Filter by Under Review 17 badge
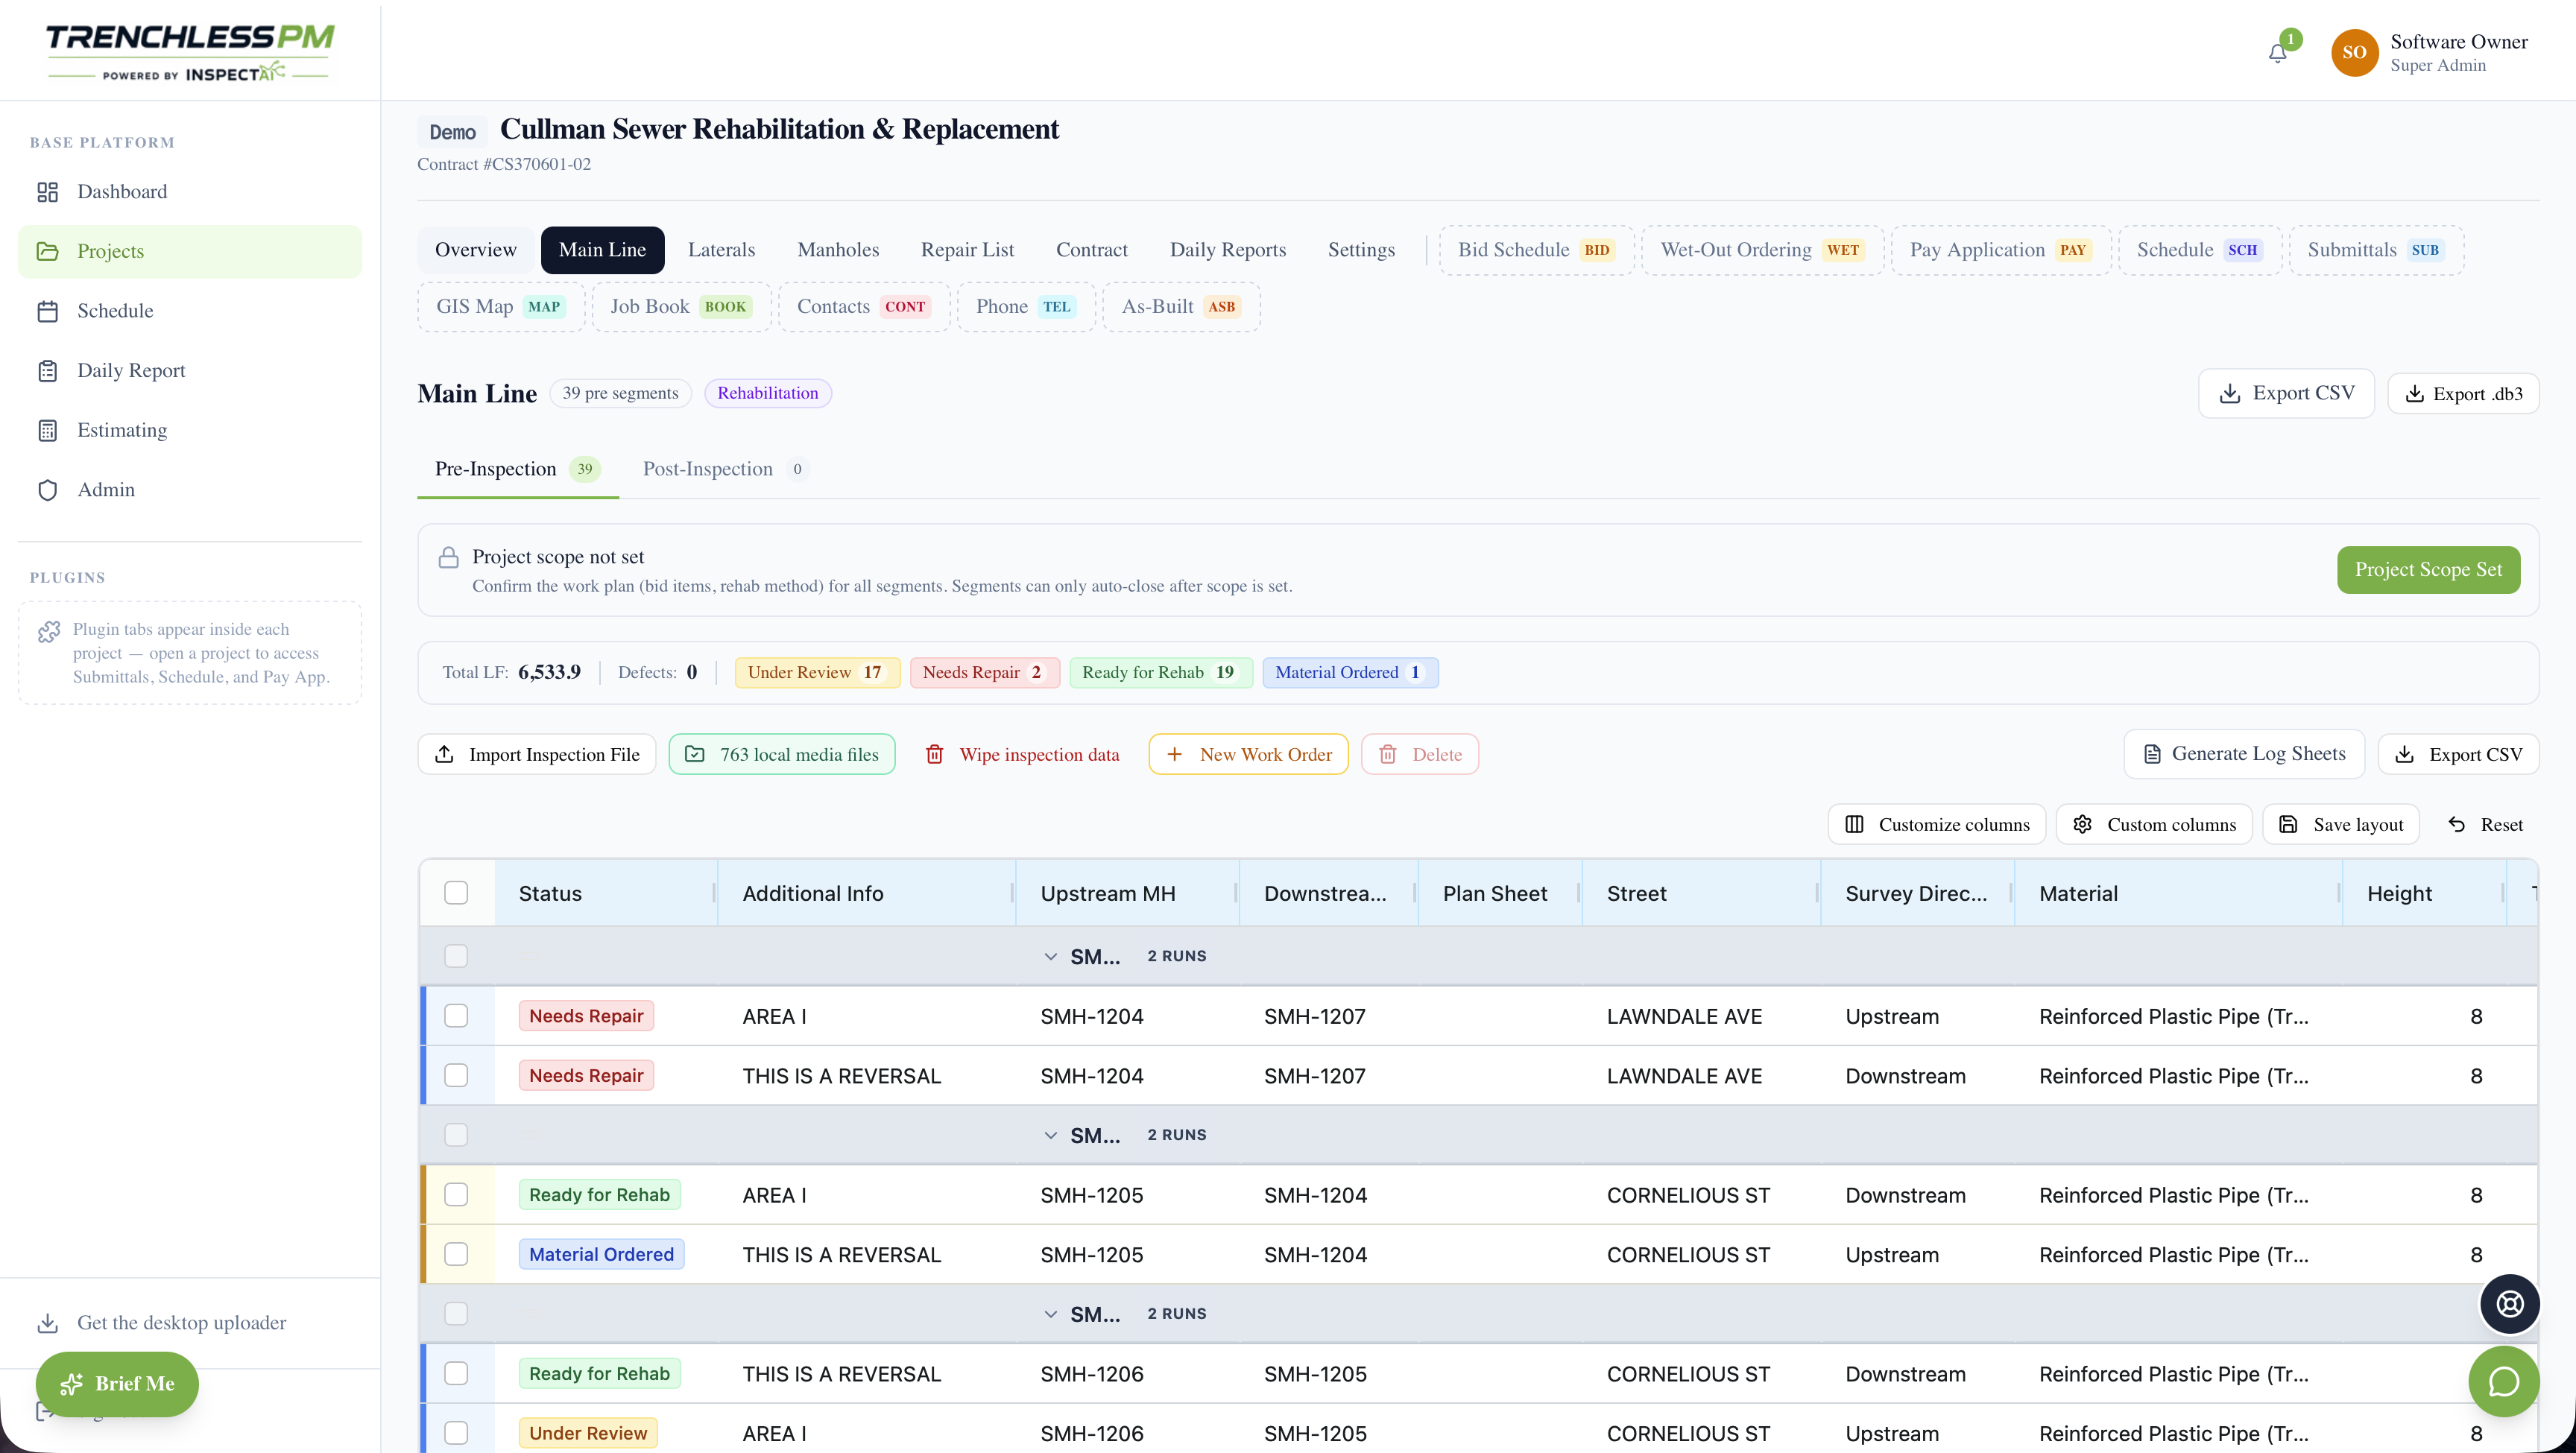 (817, 673)
